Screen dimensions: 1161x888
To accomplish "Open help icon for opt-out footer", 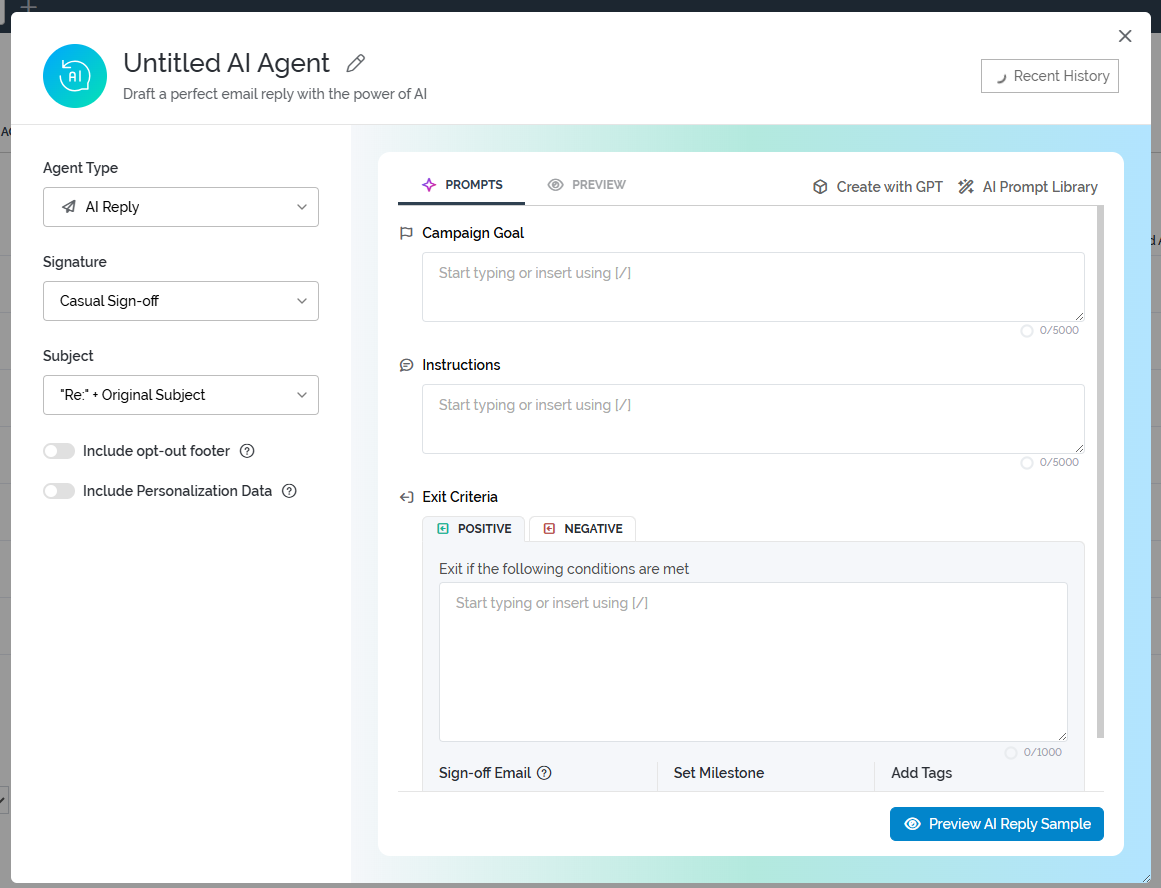I will click(x=247, y=451).
